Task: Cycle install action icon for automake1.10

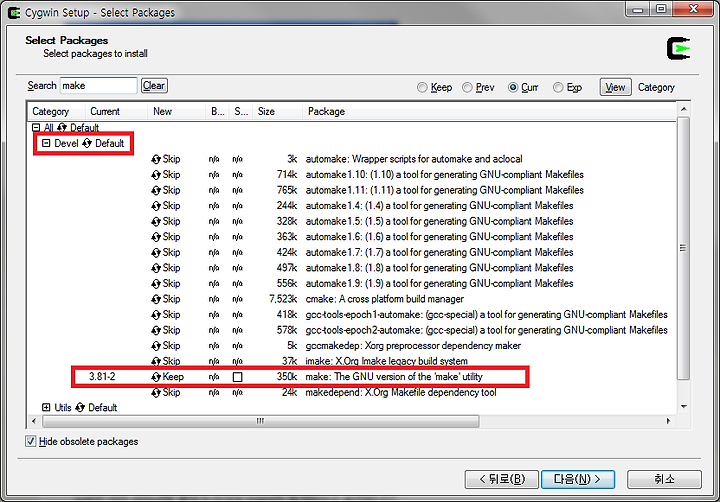Action: 156,175
